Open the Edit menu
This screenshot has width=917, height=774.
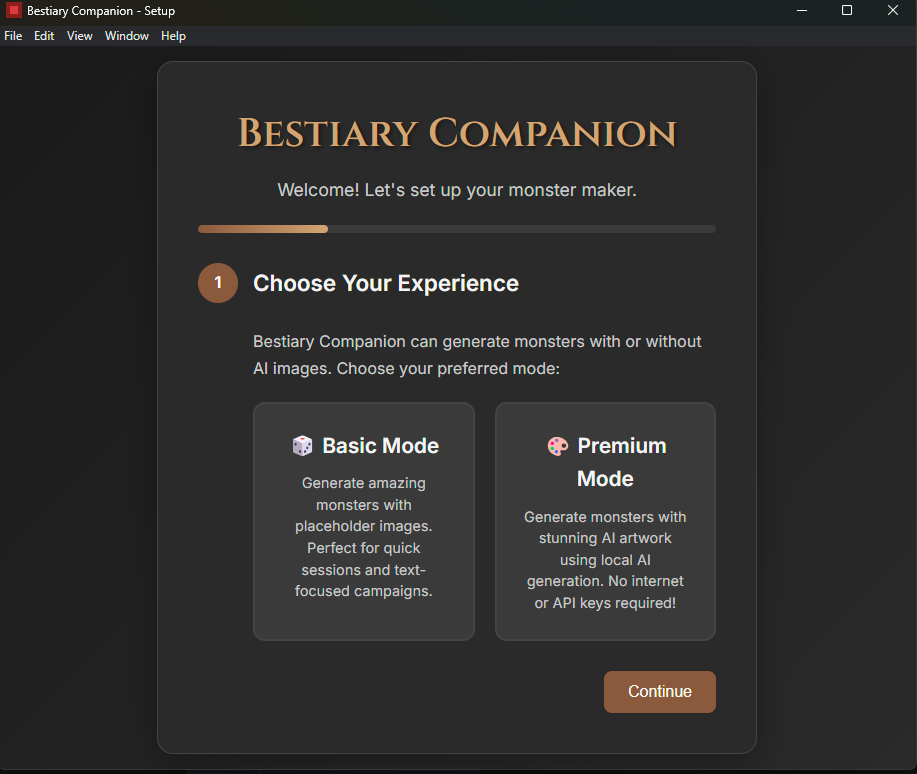[x=44, y=36]
